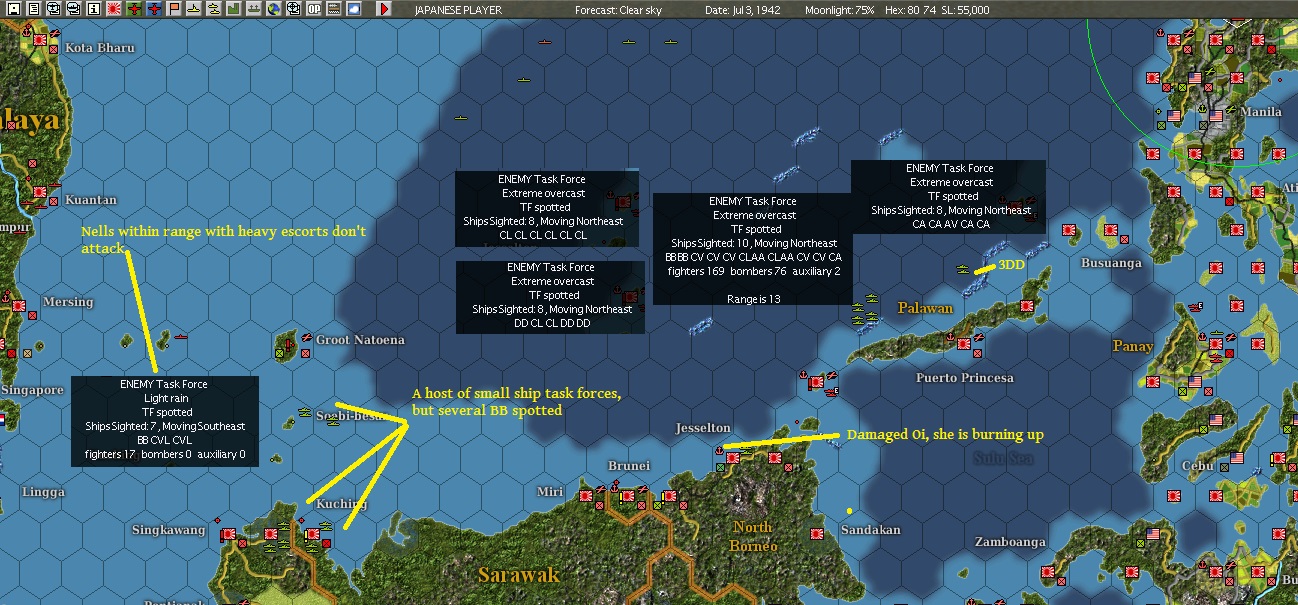Click the Mersing base name label
The width and height of the screenshot is (1298, 605).
pyautogui.click(x=68, y=302)
